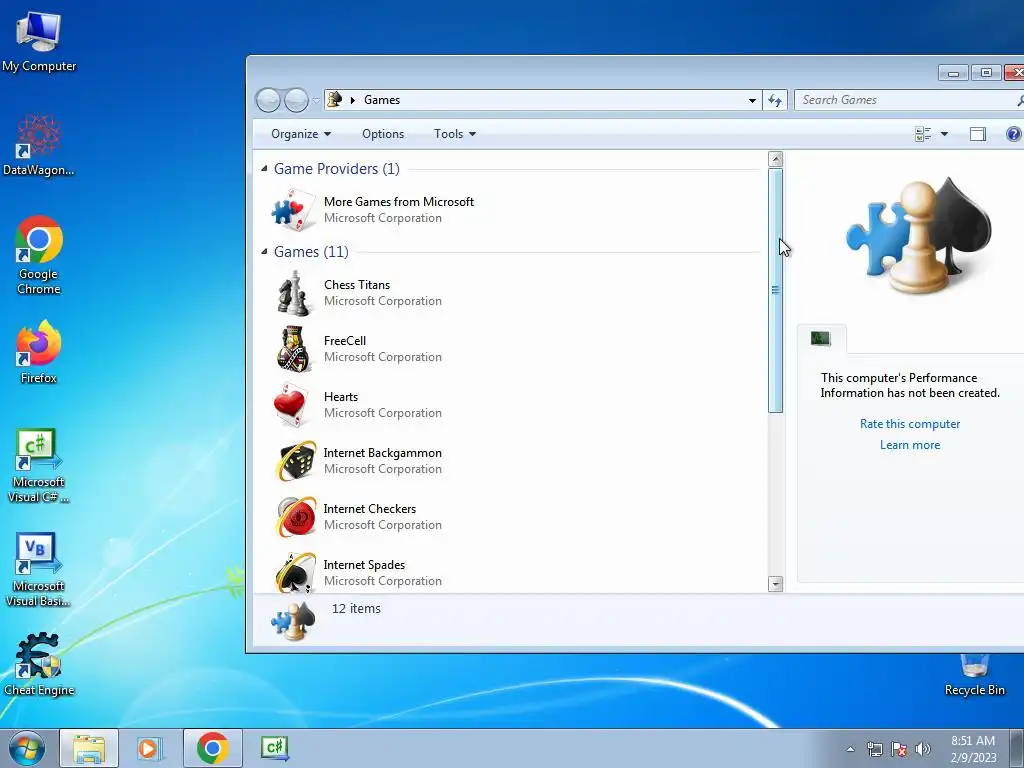
Task: Open the More Games from Microsoft icon
Action: 293,210
